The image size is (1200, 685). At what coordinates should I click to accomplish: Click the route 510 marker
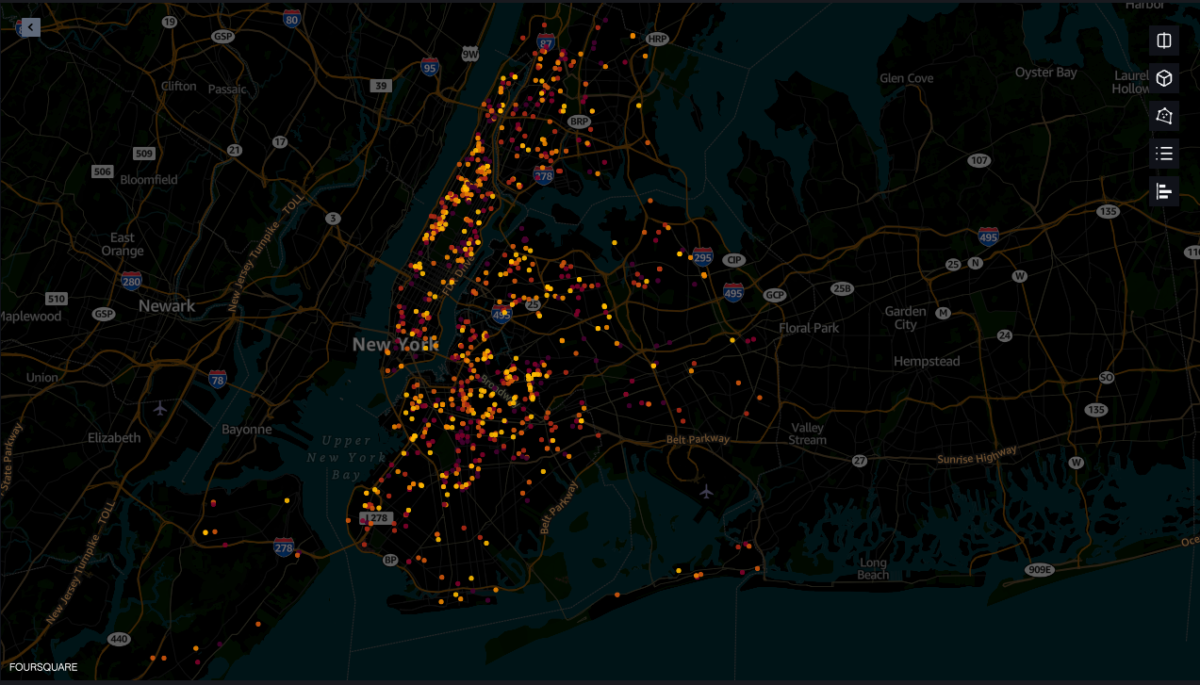pyautogui.click(x=56, y=299)
